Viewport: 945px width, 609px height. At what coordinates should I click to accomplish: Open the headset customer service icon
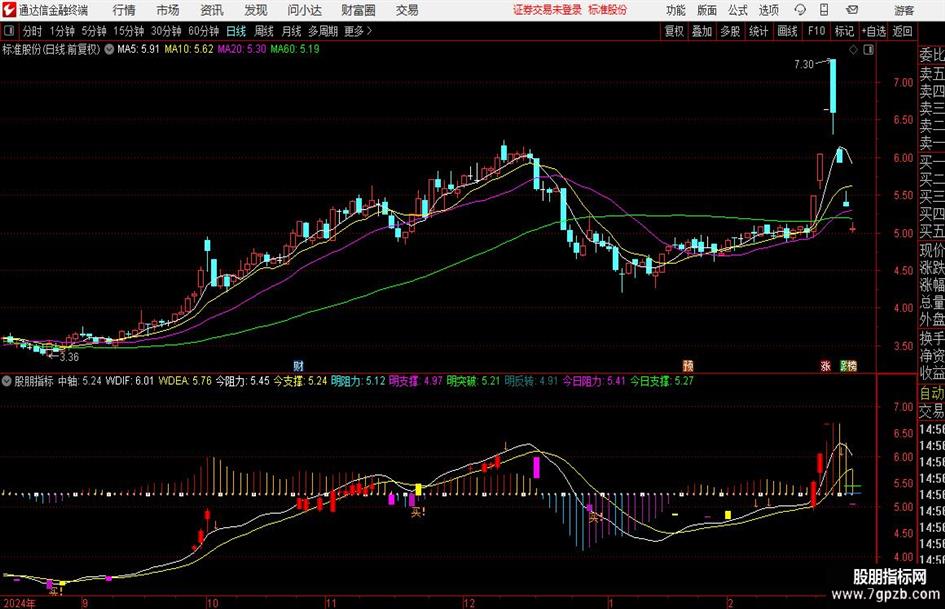800,10
